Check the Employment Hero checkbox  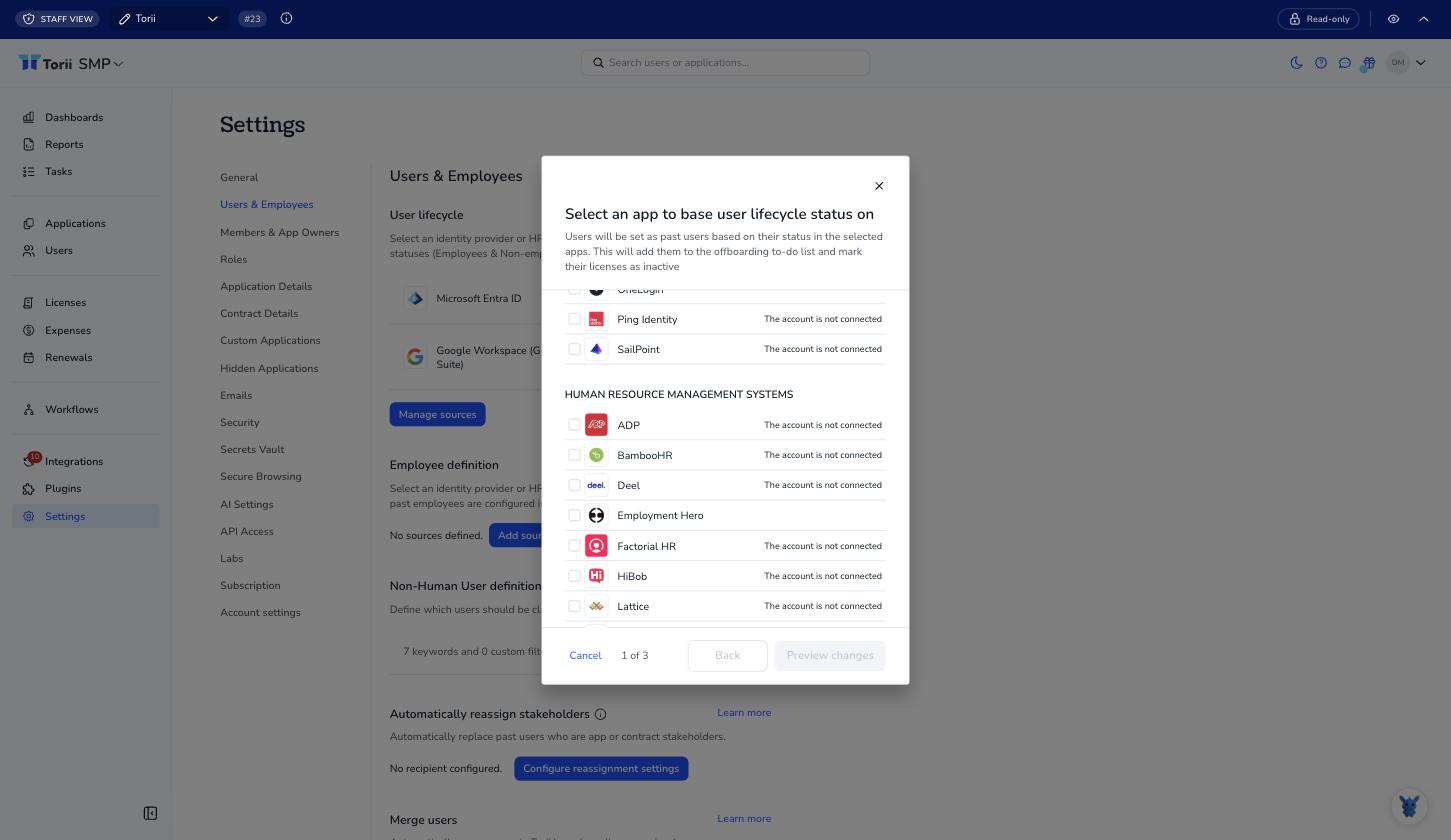[574, 515]
